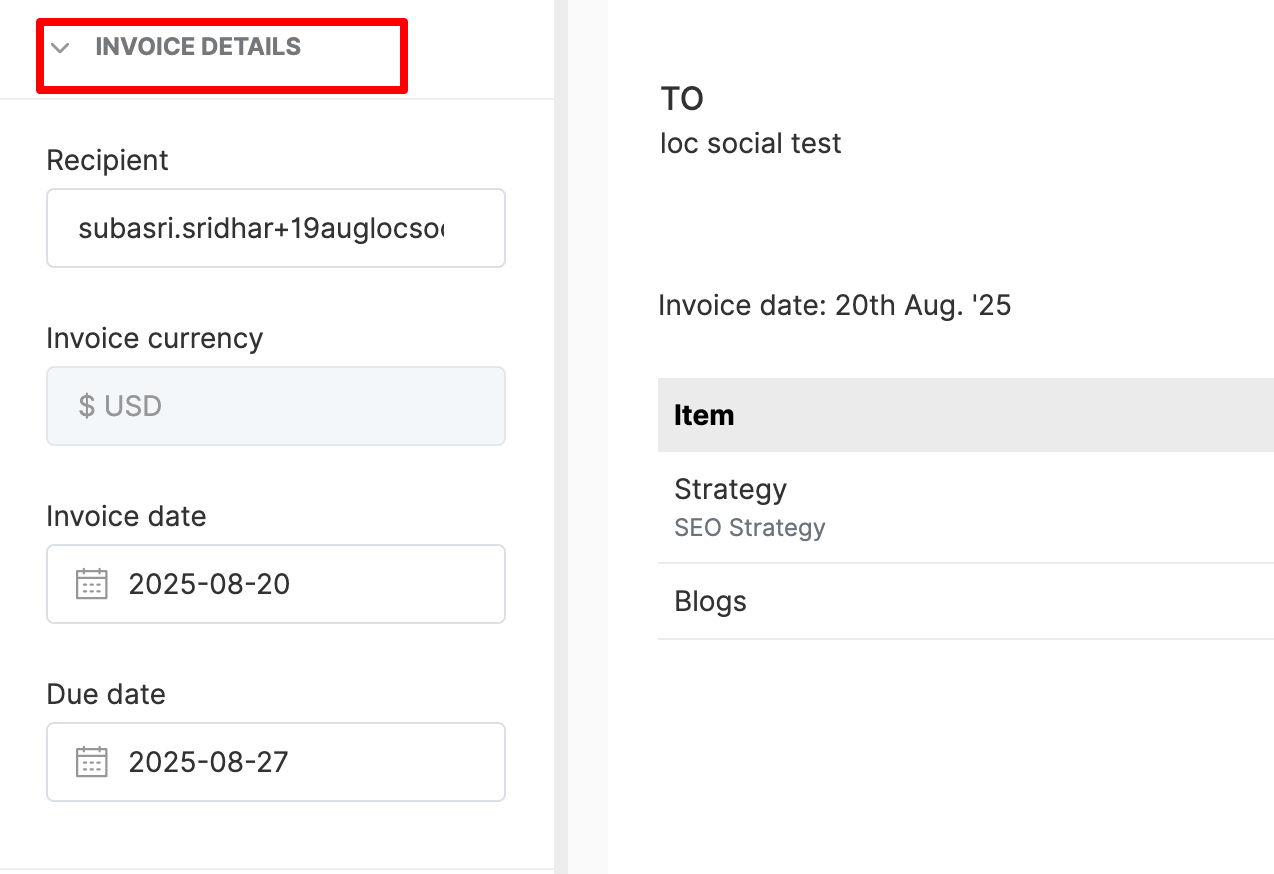Select the Strategy line item

730,489
